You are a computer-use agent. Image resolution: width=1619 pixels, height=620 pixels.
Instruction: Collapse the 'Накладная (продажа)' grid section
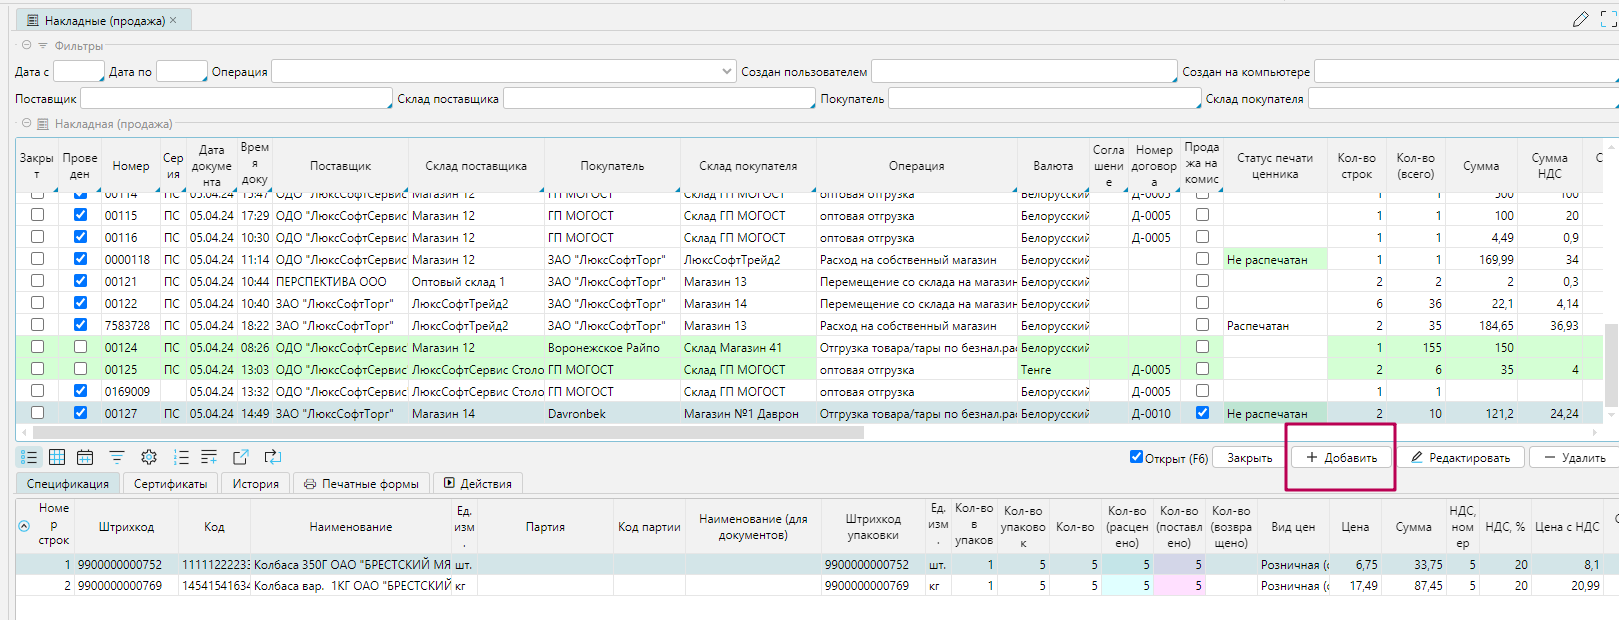coord(27,124)
